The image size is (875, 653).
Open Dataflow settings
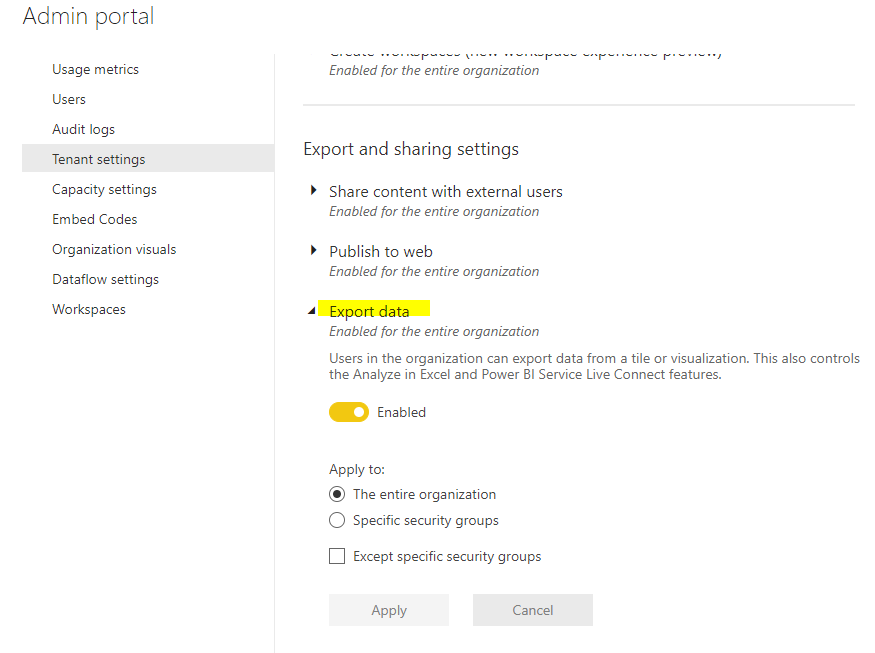[x=105, y=279]
